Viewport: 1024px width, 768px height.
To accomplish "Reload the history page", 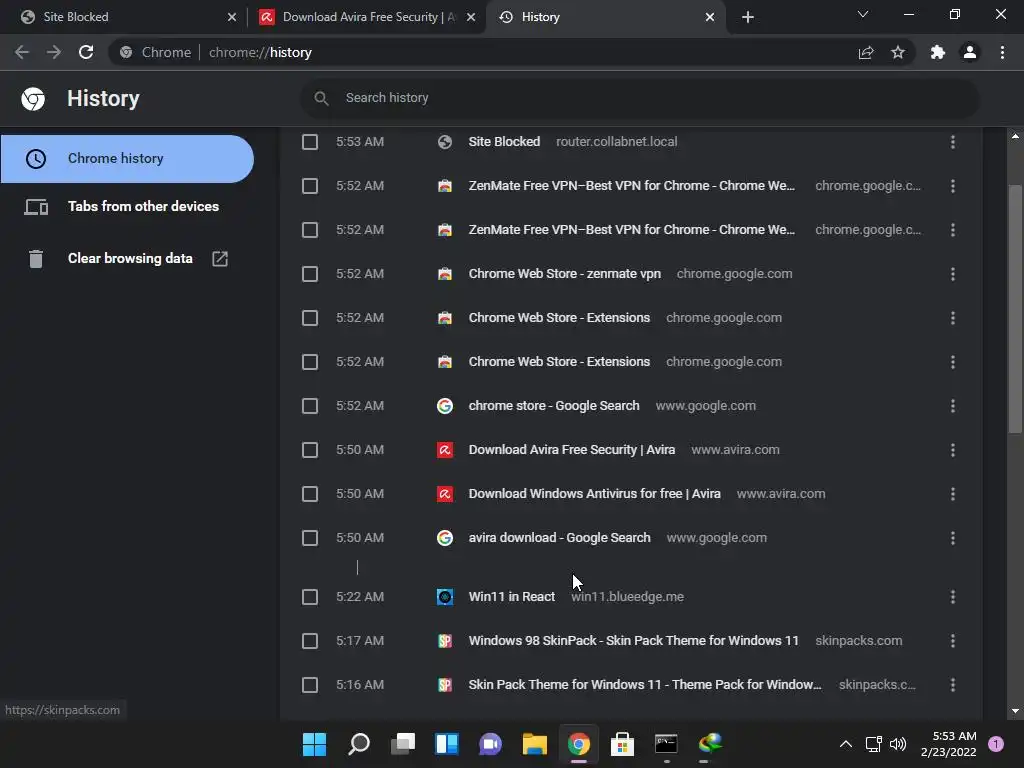I will pyautogui.click(x=86, y=52).
